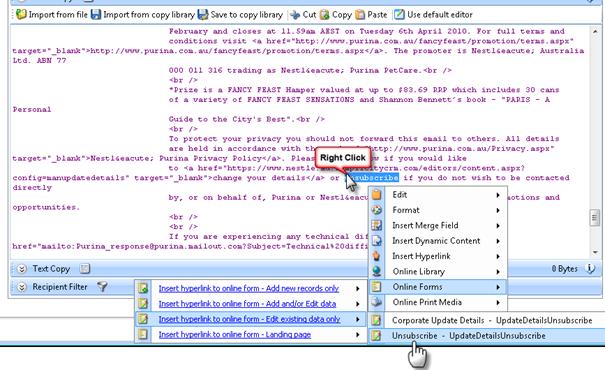Expand arrow on Edit menu item
The width and height of the screenshot is (605, 370).
coord(498,195)
